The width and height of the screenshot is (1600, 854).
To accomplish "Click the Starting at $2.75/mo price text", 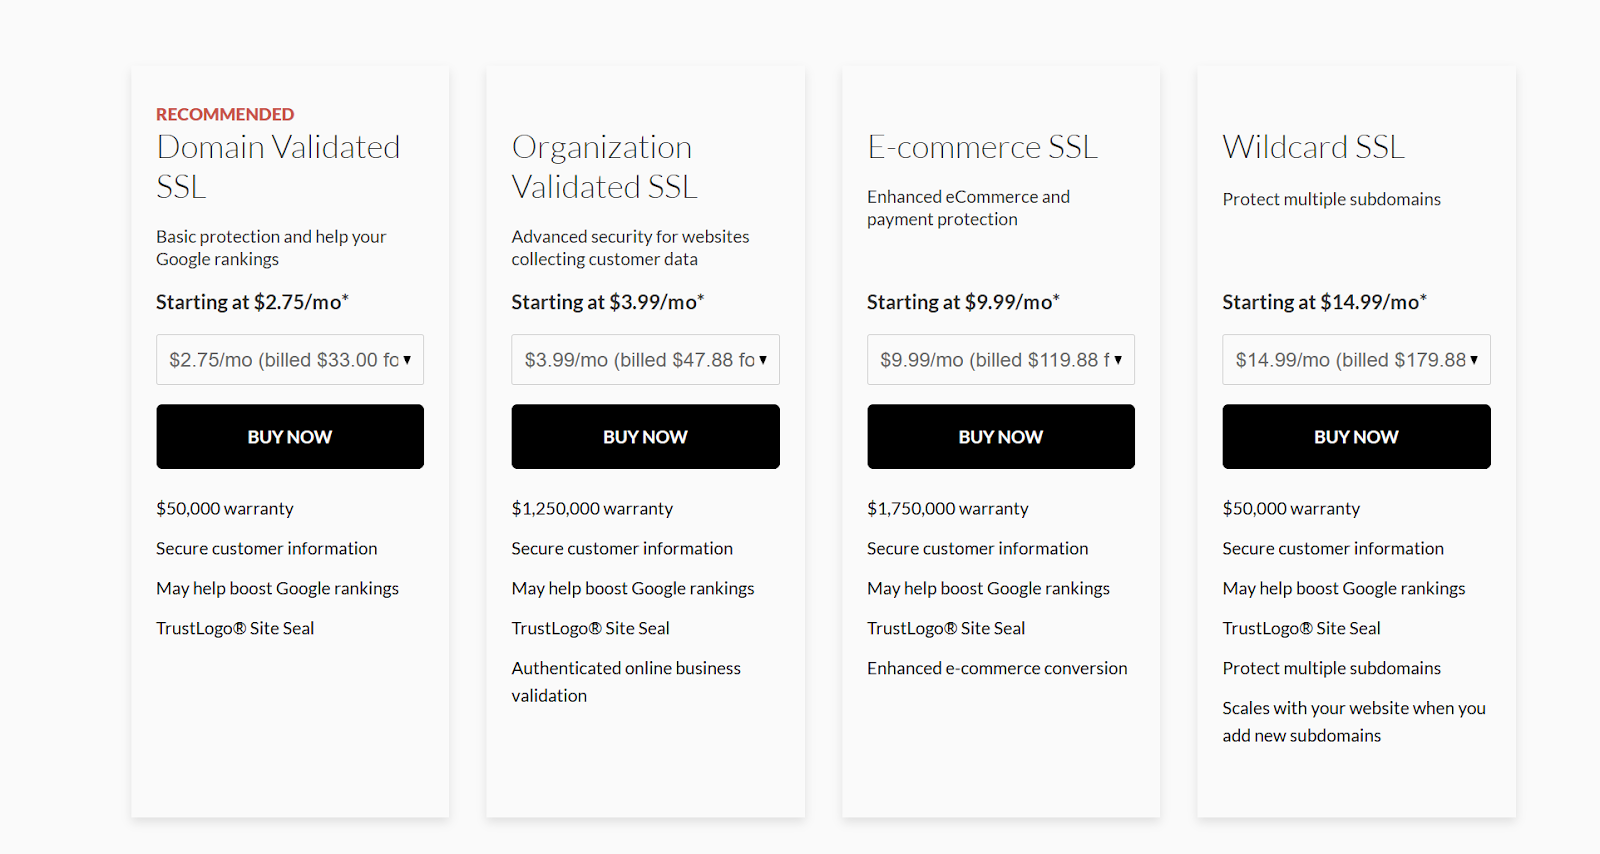I will tap(252, 302).
